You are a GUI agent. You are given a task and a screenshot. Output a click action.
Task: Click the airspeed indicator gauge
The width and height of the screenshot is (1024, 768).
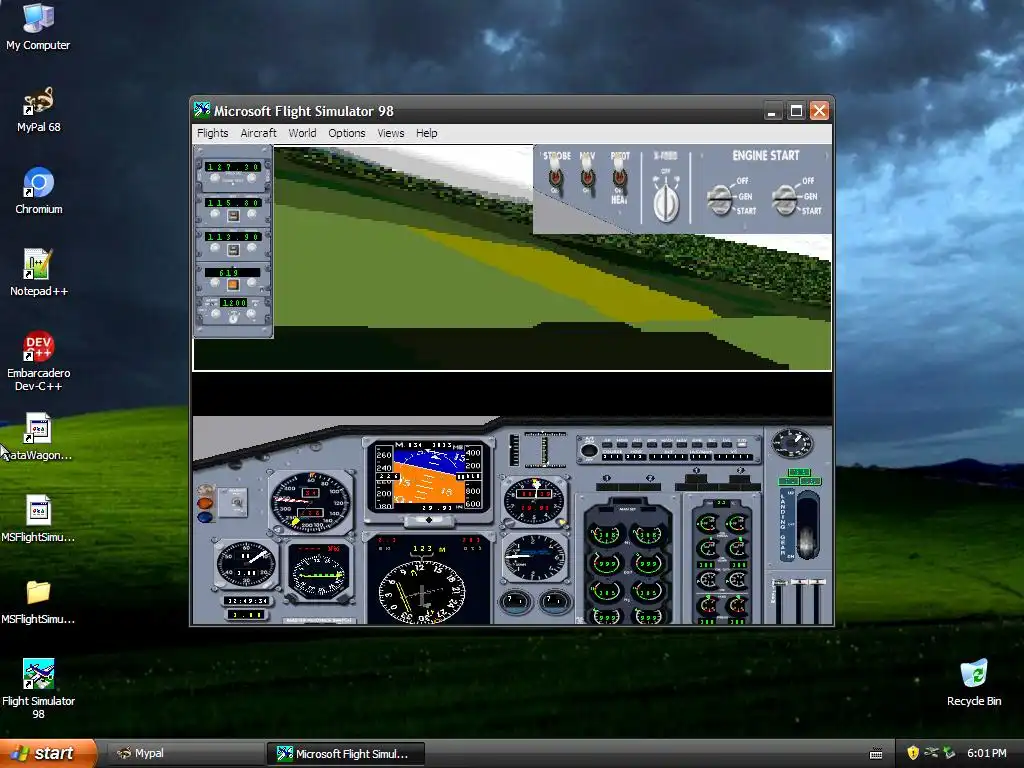point(311,501)
